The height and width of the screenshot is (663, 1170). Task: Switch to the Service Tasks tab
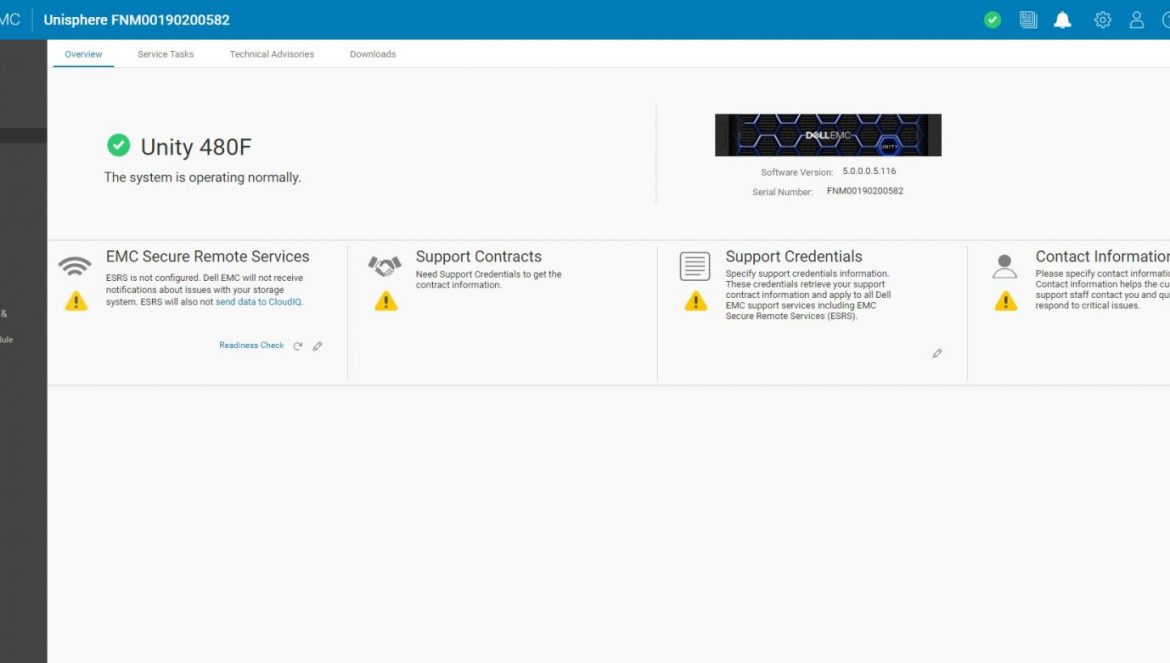(166, 54)
